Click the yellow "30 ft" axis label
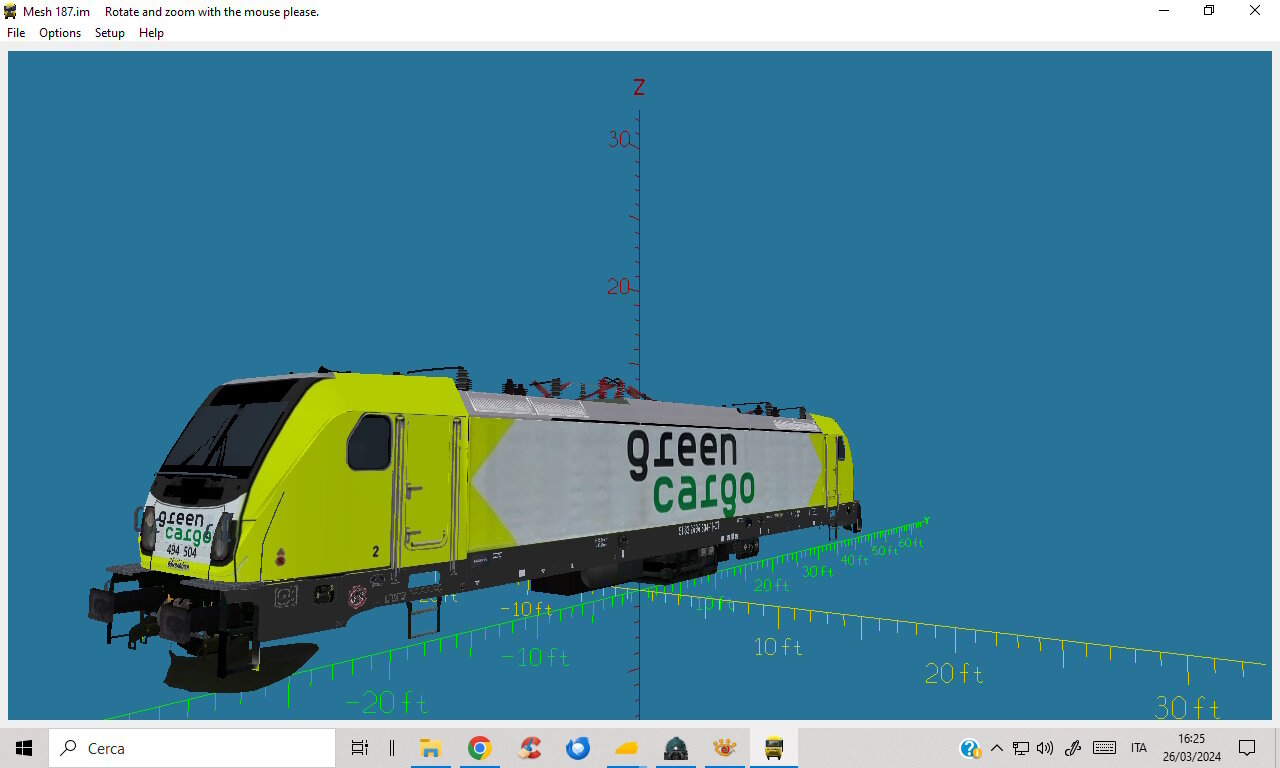This screenshot has height=768, width=1280. tap(1187, 708)
